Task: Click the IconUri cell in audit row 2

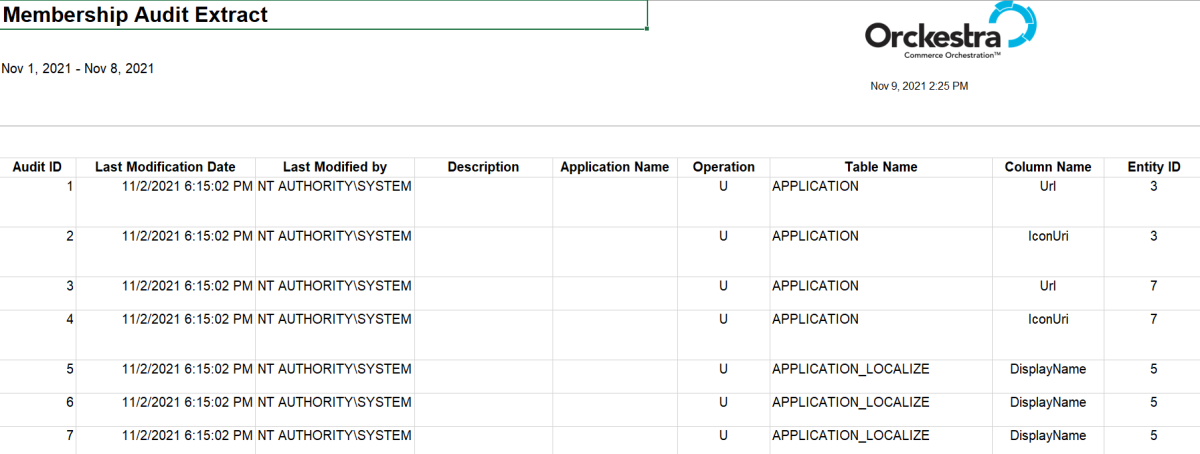Action: click(x=1047, y=237)
